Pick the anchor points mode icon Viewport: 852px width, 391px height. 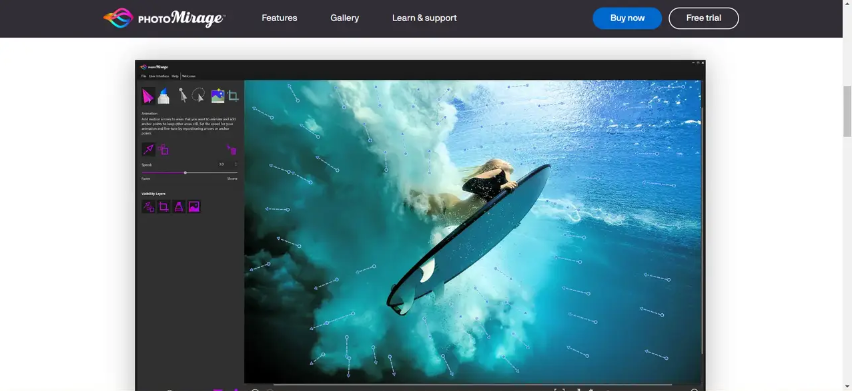pyautogui.click(x=164, y=149)
